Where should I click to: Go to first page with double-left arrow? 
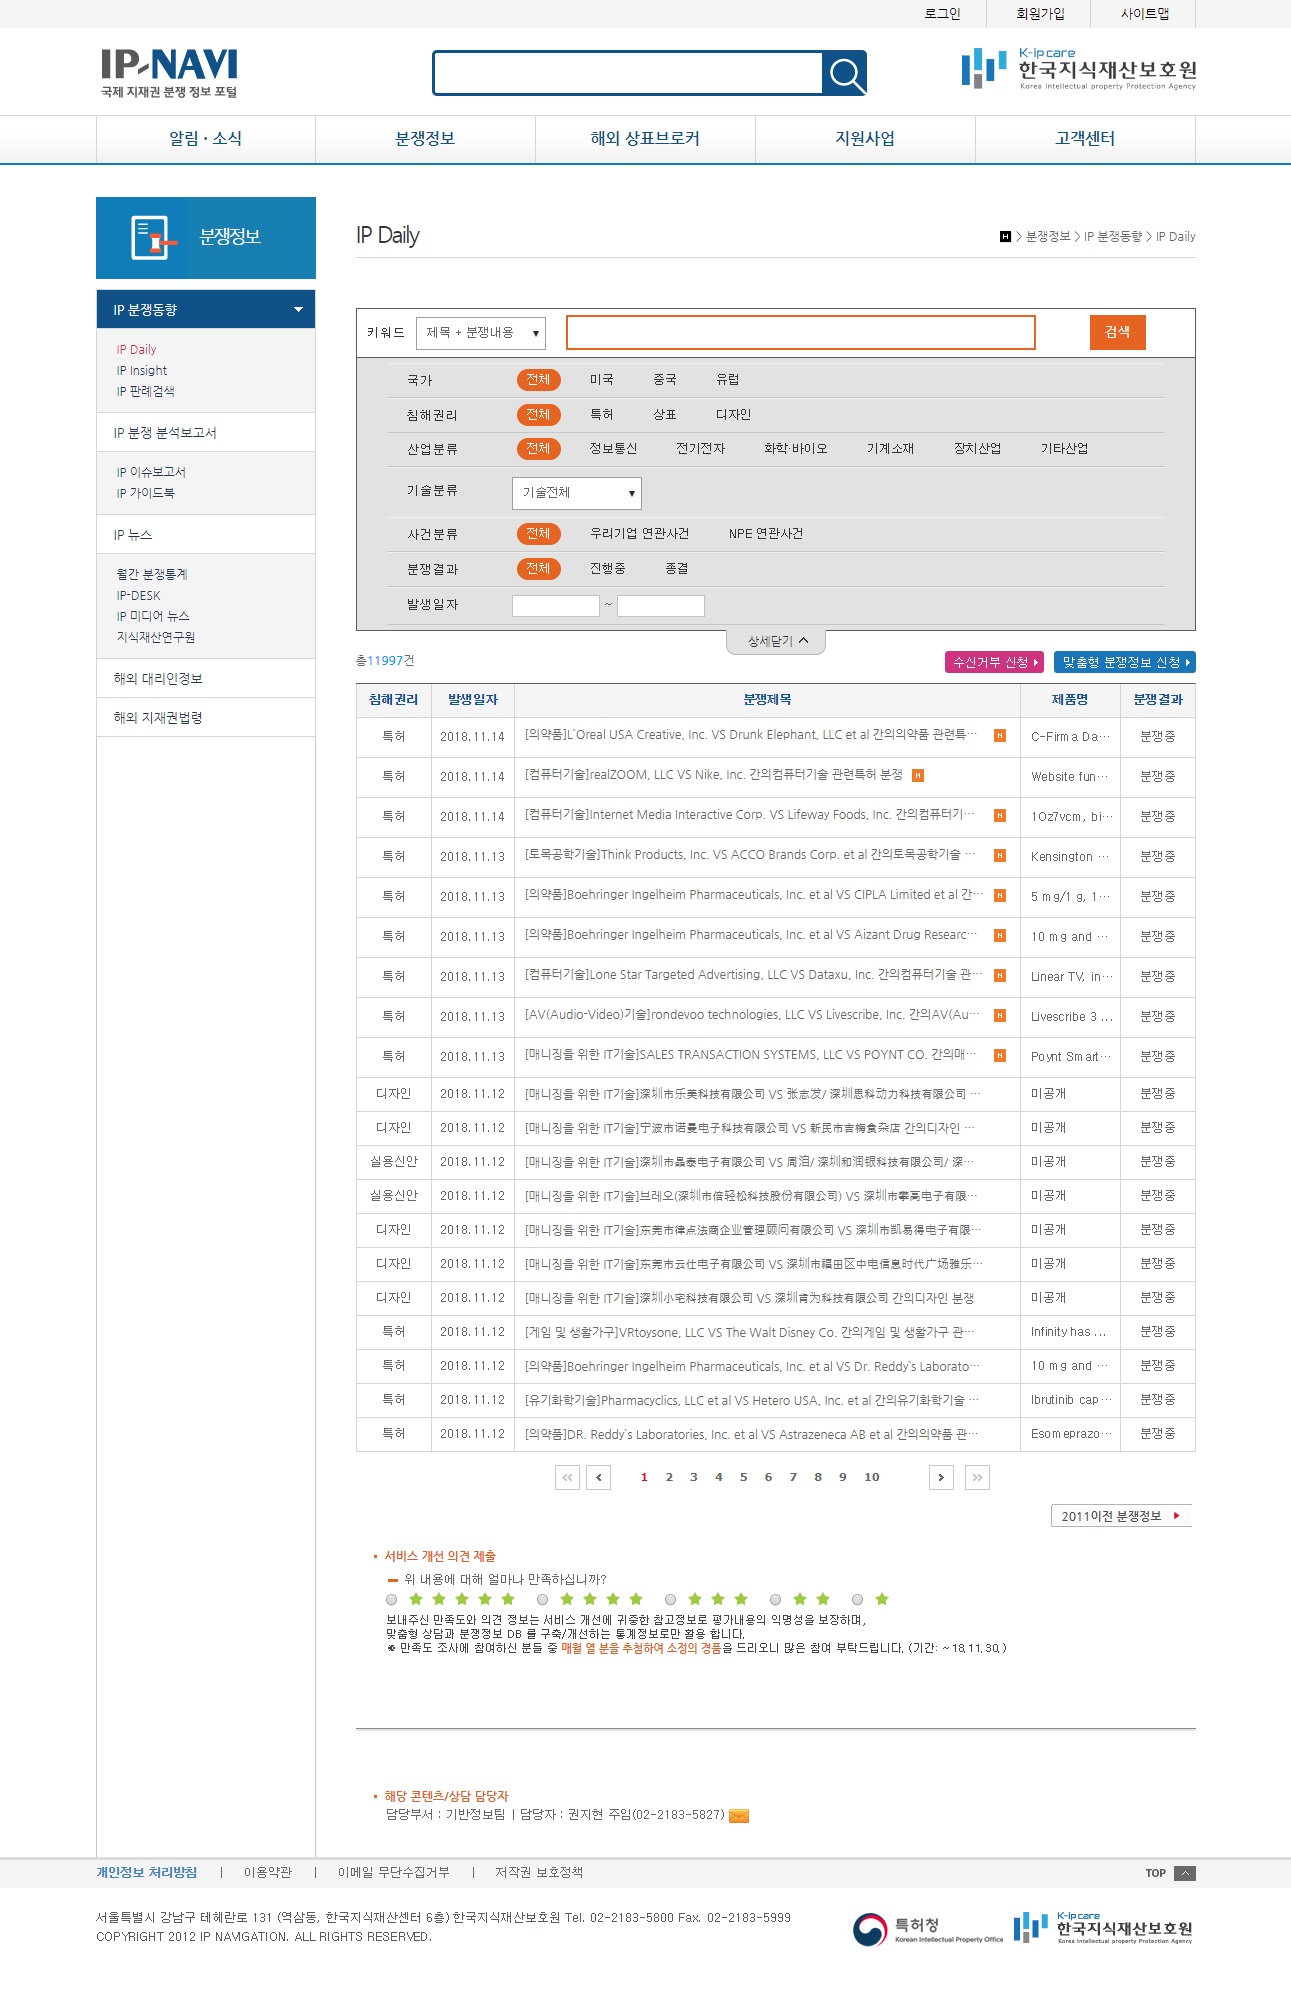coord(567,1477)
